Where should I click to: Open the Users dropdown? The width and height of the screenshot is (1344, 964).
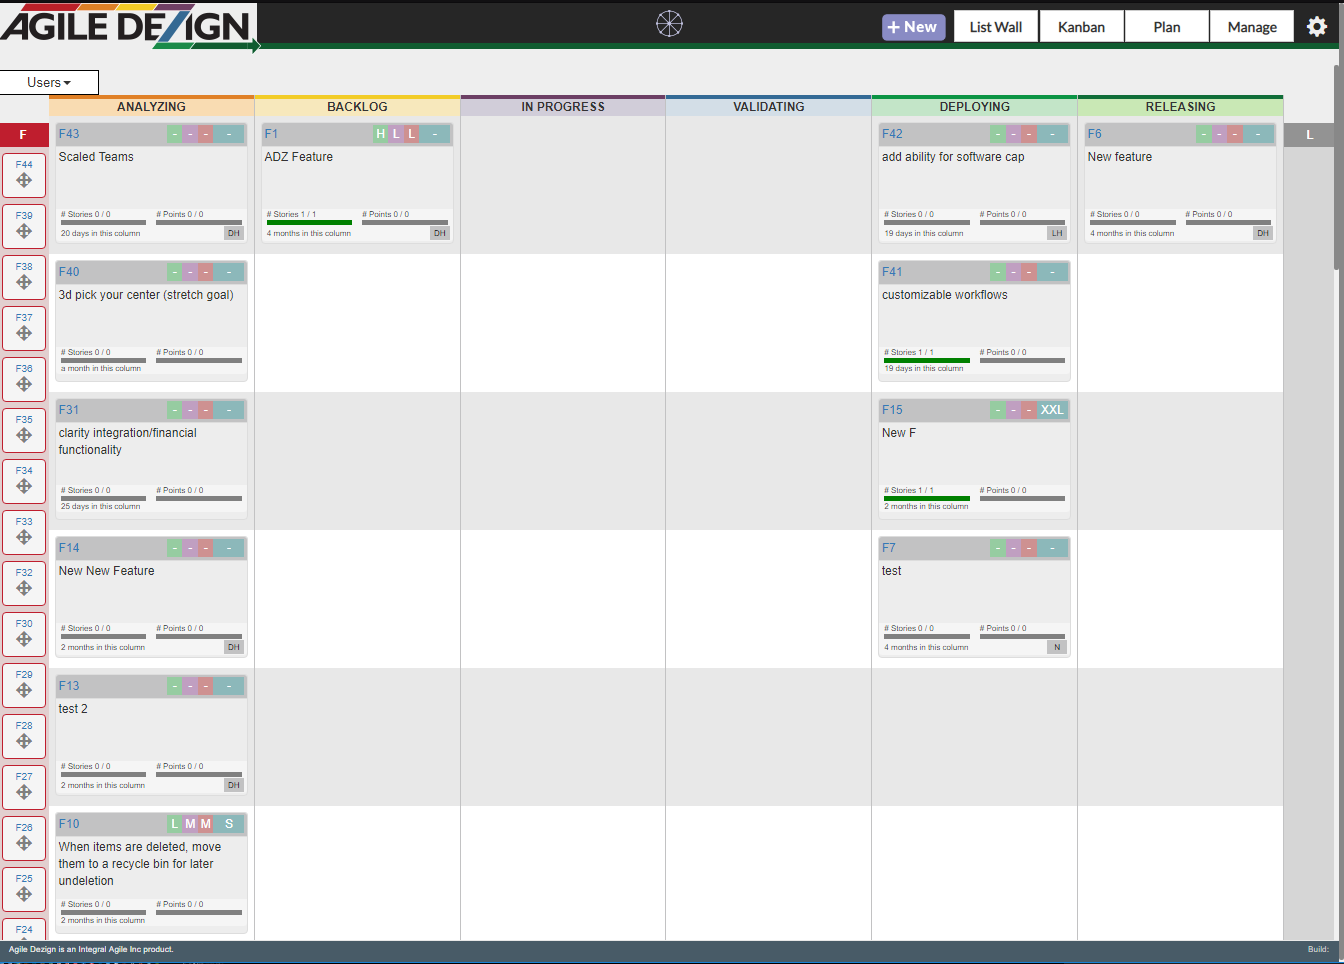tap(49, 83)
